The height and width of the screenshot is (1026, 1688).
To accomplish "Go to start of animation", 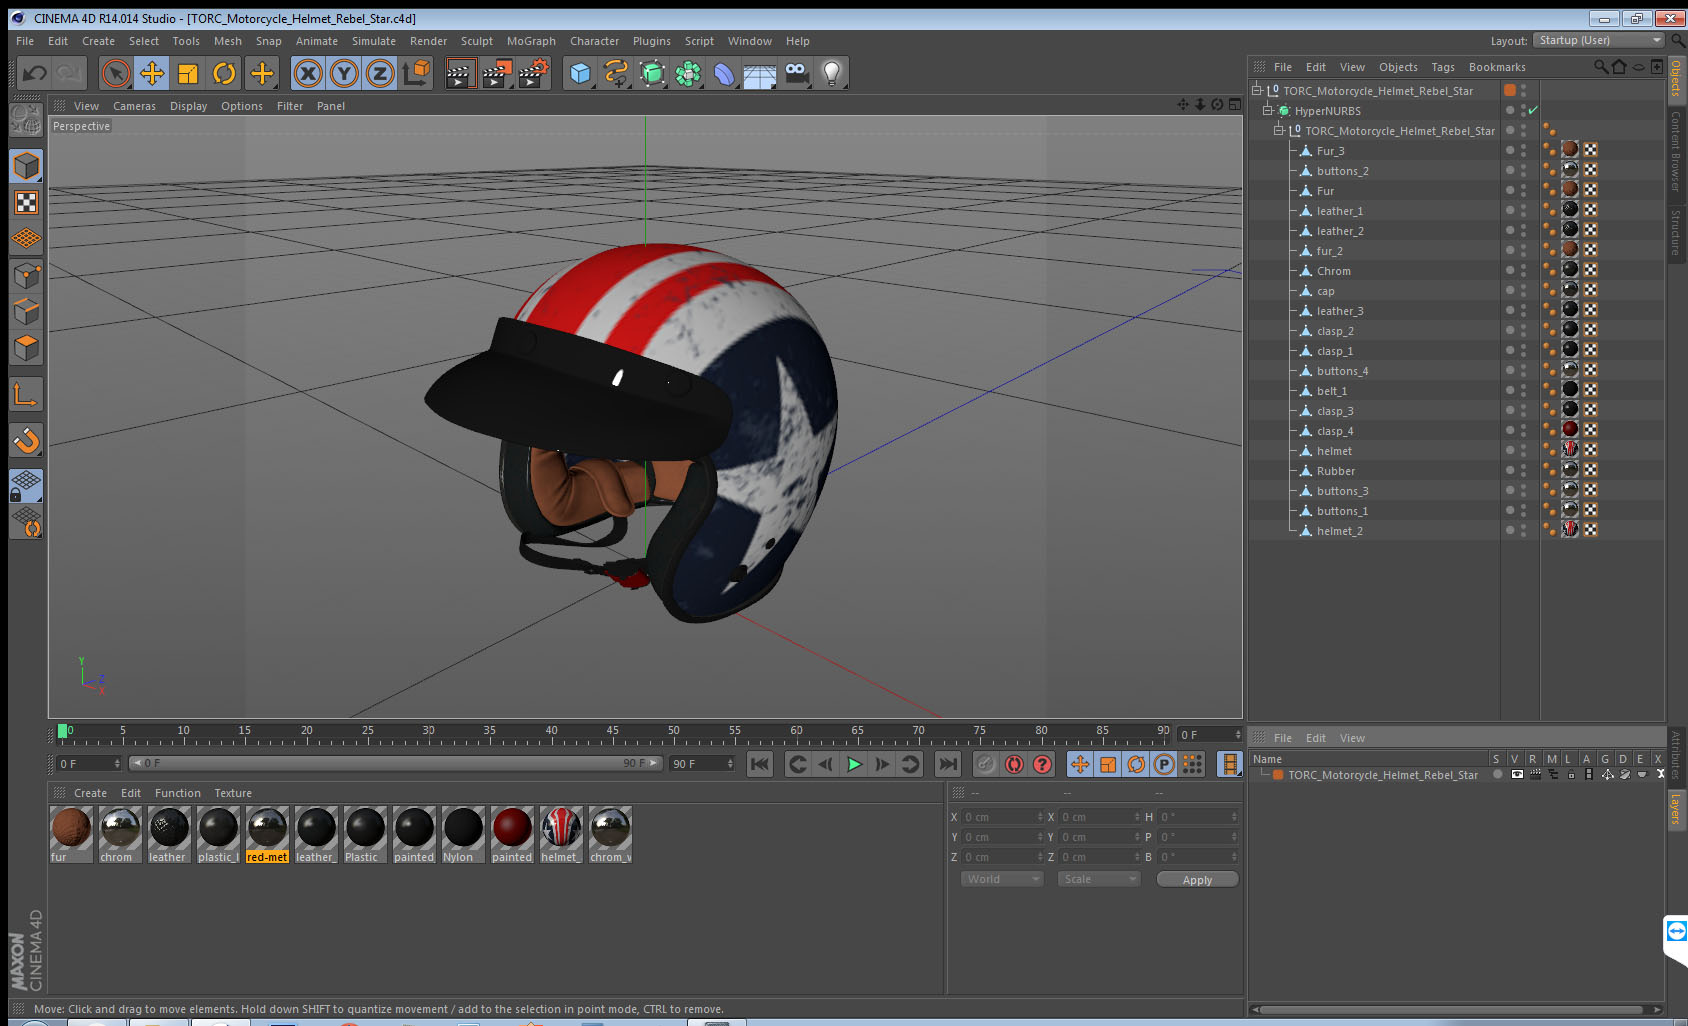I will pyautogui.click(x=760, y=764).
